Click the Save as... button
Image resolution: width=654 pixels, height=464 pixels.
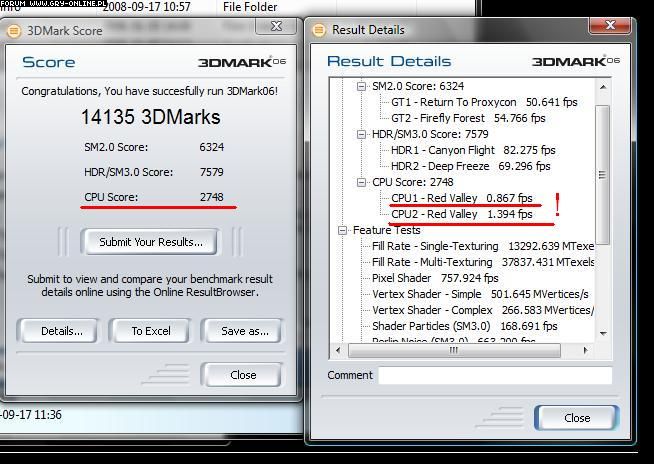pyautogui.click(x=245, y=331)
